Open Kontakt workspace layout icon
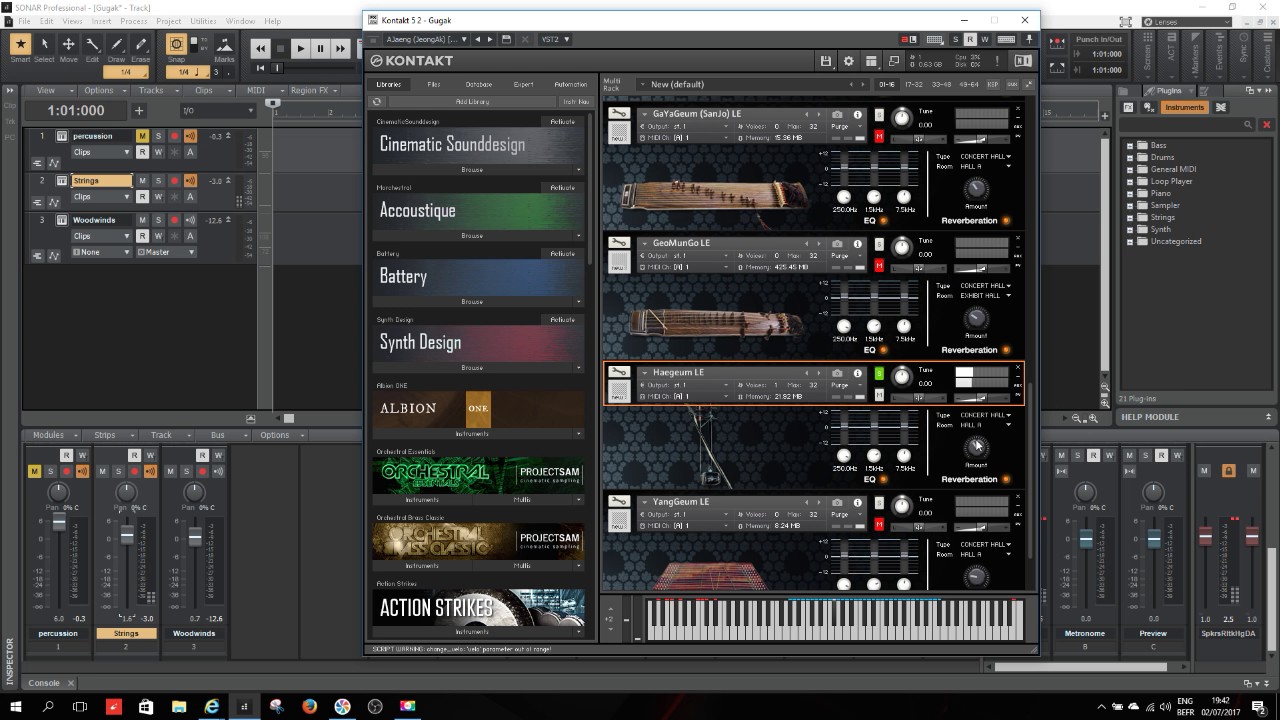The height and width of the screenshot is (720, 1280). point(871,61)
